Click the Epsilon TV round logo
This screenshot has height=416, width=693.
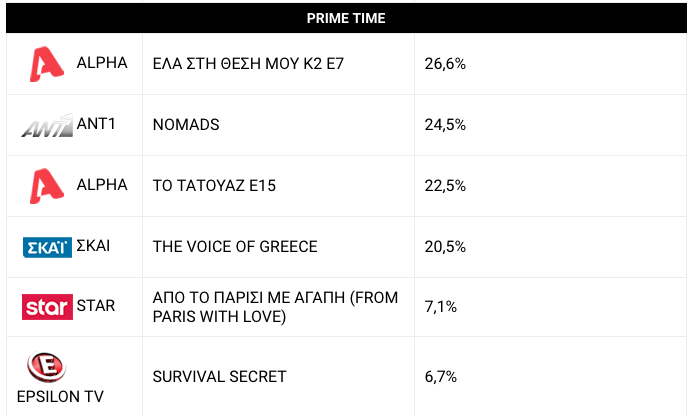click(46, 367)
